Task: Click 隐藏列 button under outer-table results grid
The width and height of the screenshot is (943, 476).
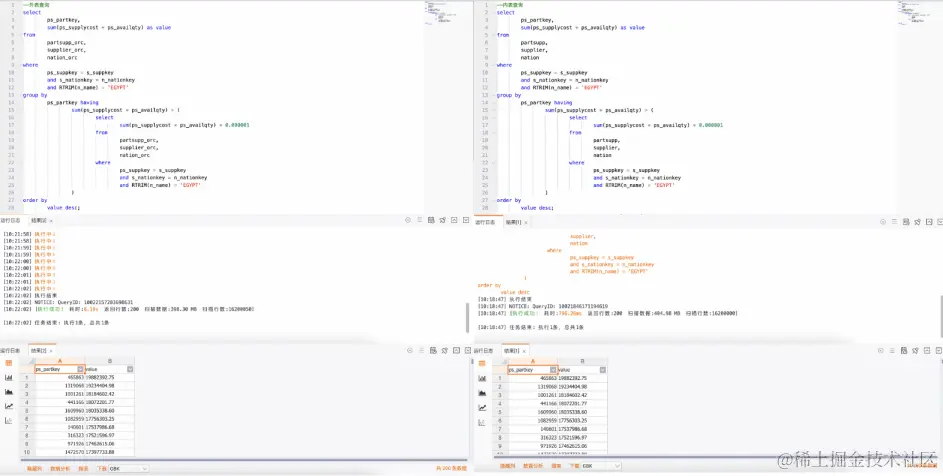Action: click(34, 468)
